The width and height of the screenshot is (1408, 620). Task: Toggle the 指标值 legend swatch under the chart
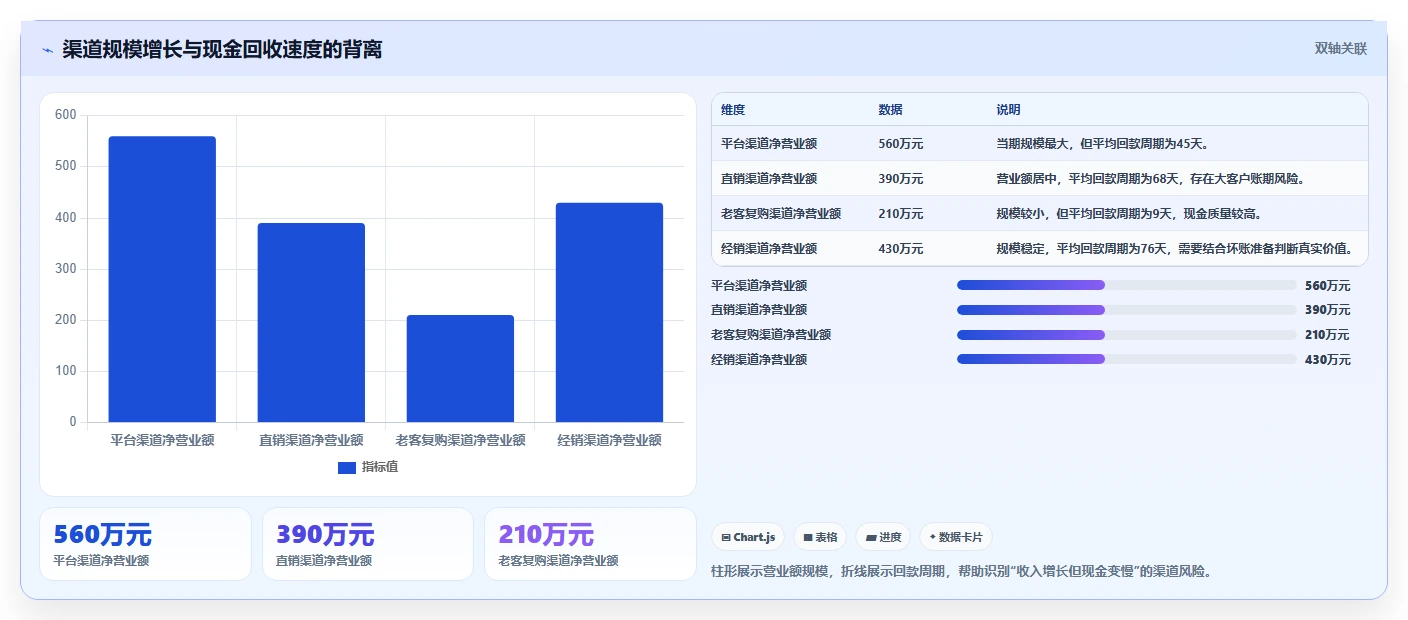click(347, 467)
